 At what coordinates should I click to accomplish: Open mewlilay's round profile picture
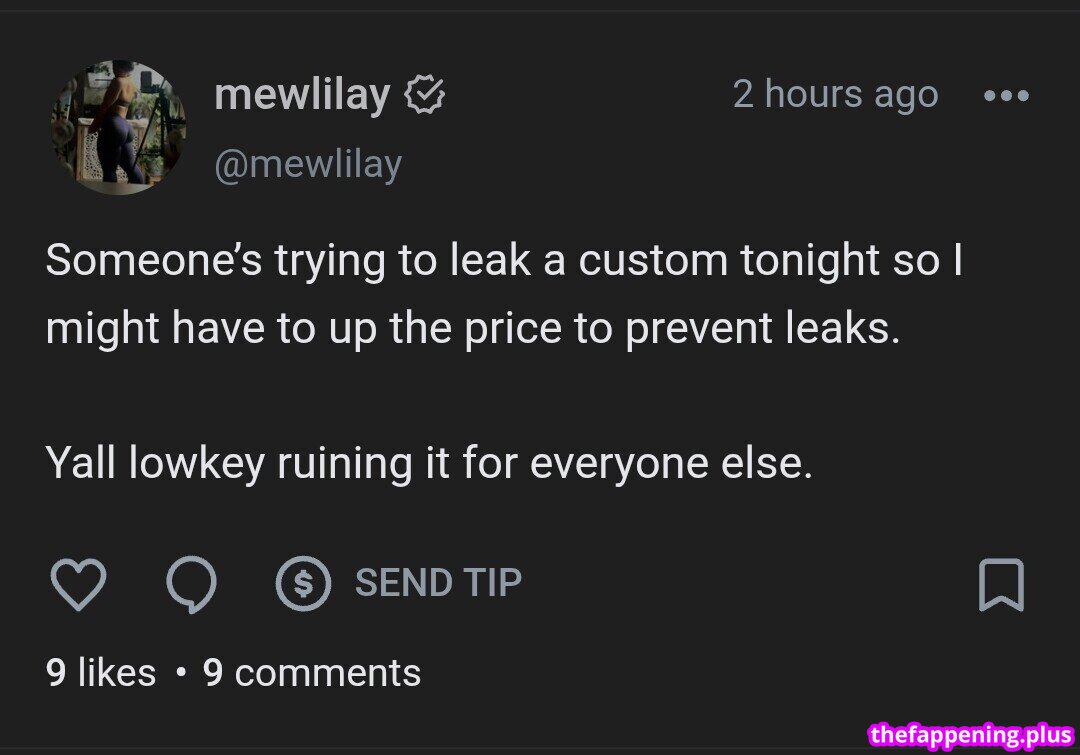(118, 127)
